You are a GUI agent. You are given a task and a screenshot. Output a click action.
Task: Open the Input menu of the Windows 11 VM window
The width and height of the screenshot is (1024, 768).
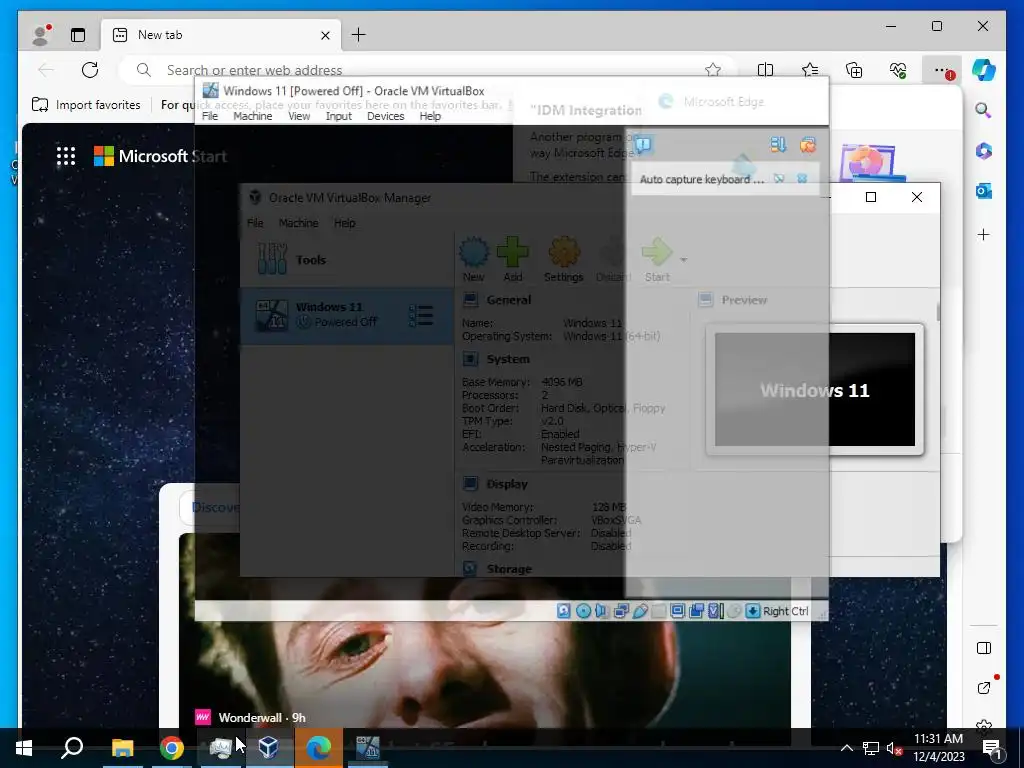pos(339,116)
